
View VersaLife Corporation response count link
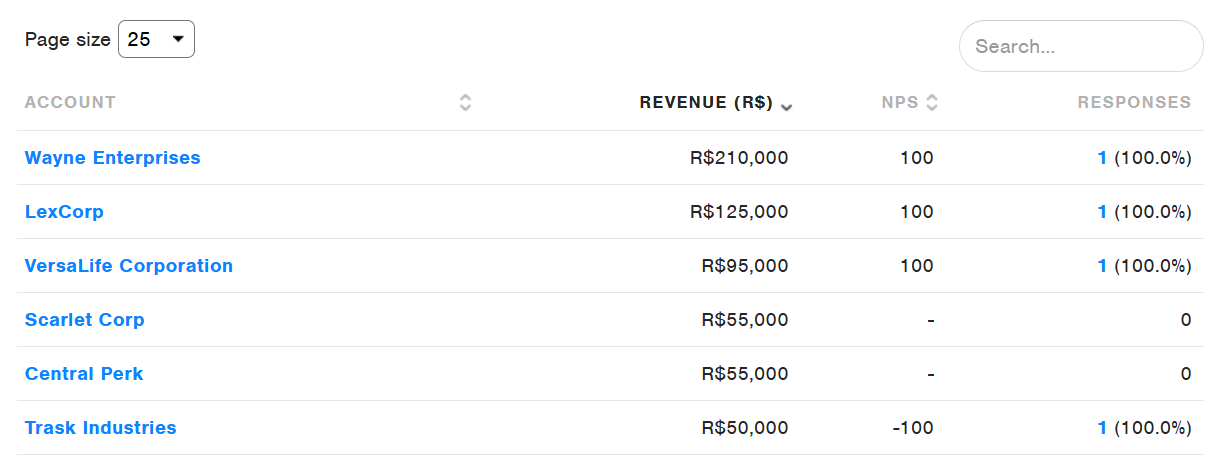pos(1102,266)
